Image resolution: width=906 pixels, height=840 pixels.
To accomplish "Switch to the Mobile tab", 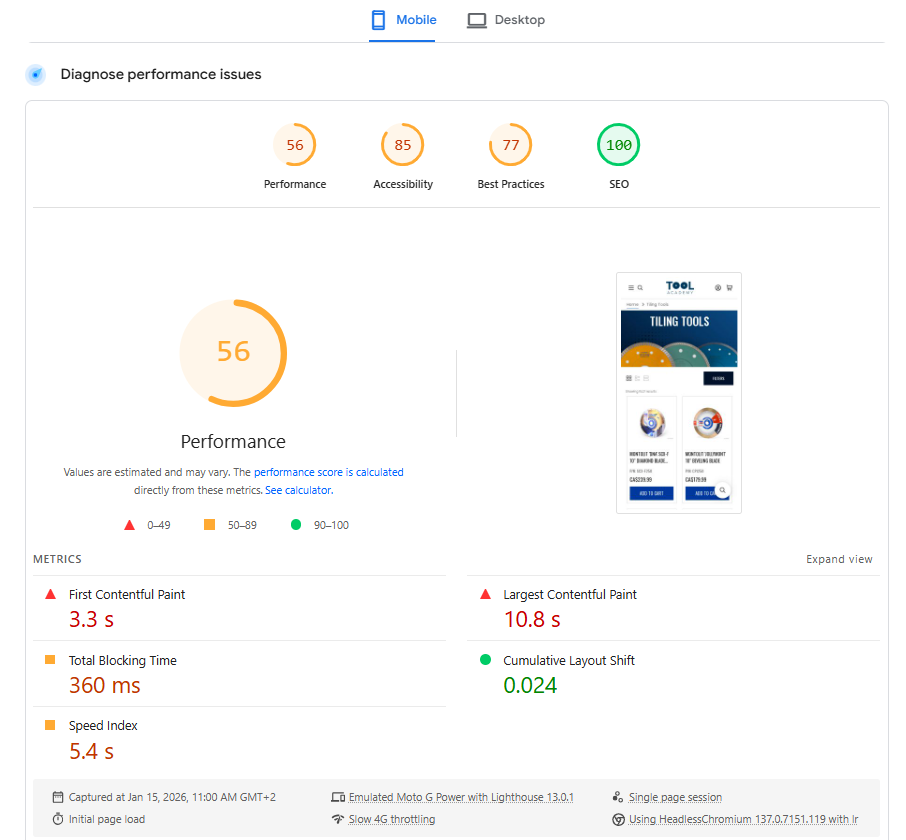I will pos(403,20).
